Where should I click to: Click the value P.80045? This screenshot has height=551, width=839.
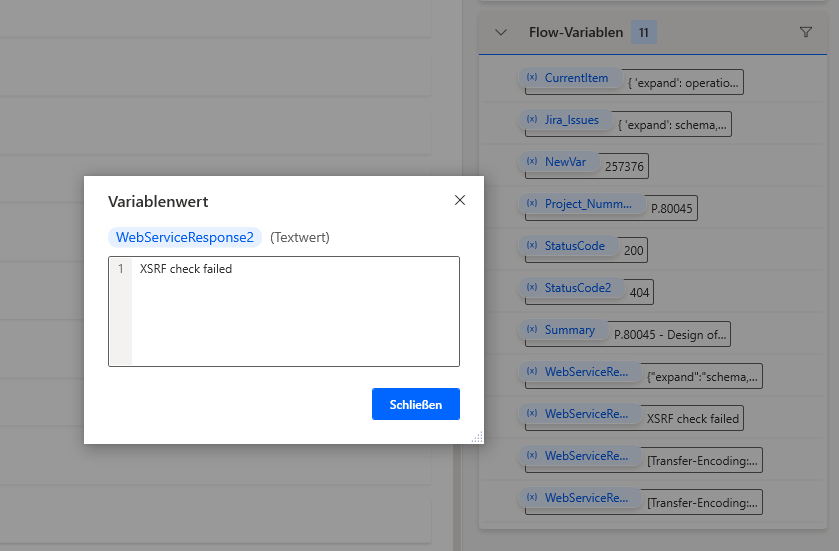[x=672, y=209]
